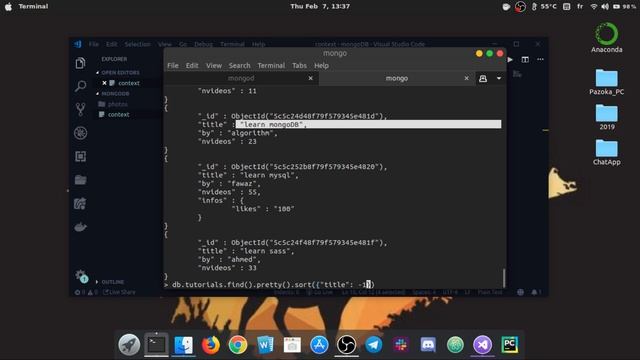Image resolution: width=640 pixels, height=360 pixels.
Task: Open Discord from the dock
Action: pos(428,345)
